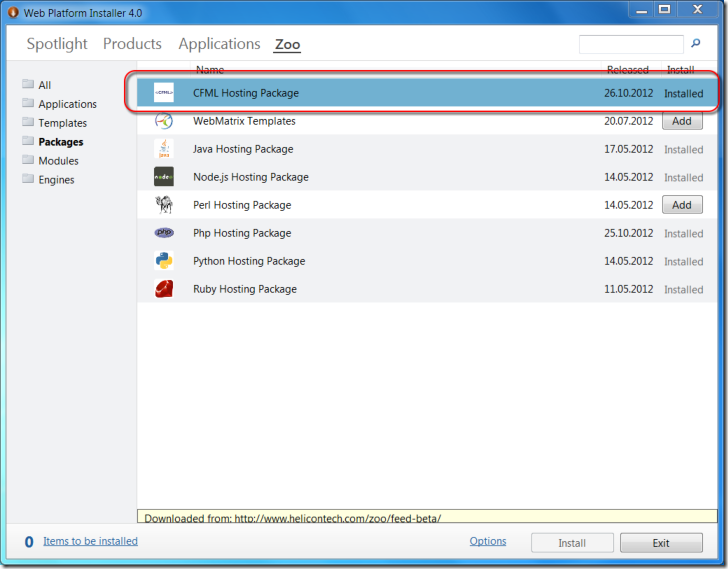
Task: Click the Python Hosting Package icon
Action: coord(164,261)
